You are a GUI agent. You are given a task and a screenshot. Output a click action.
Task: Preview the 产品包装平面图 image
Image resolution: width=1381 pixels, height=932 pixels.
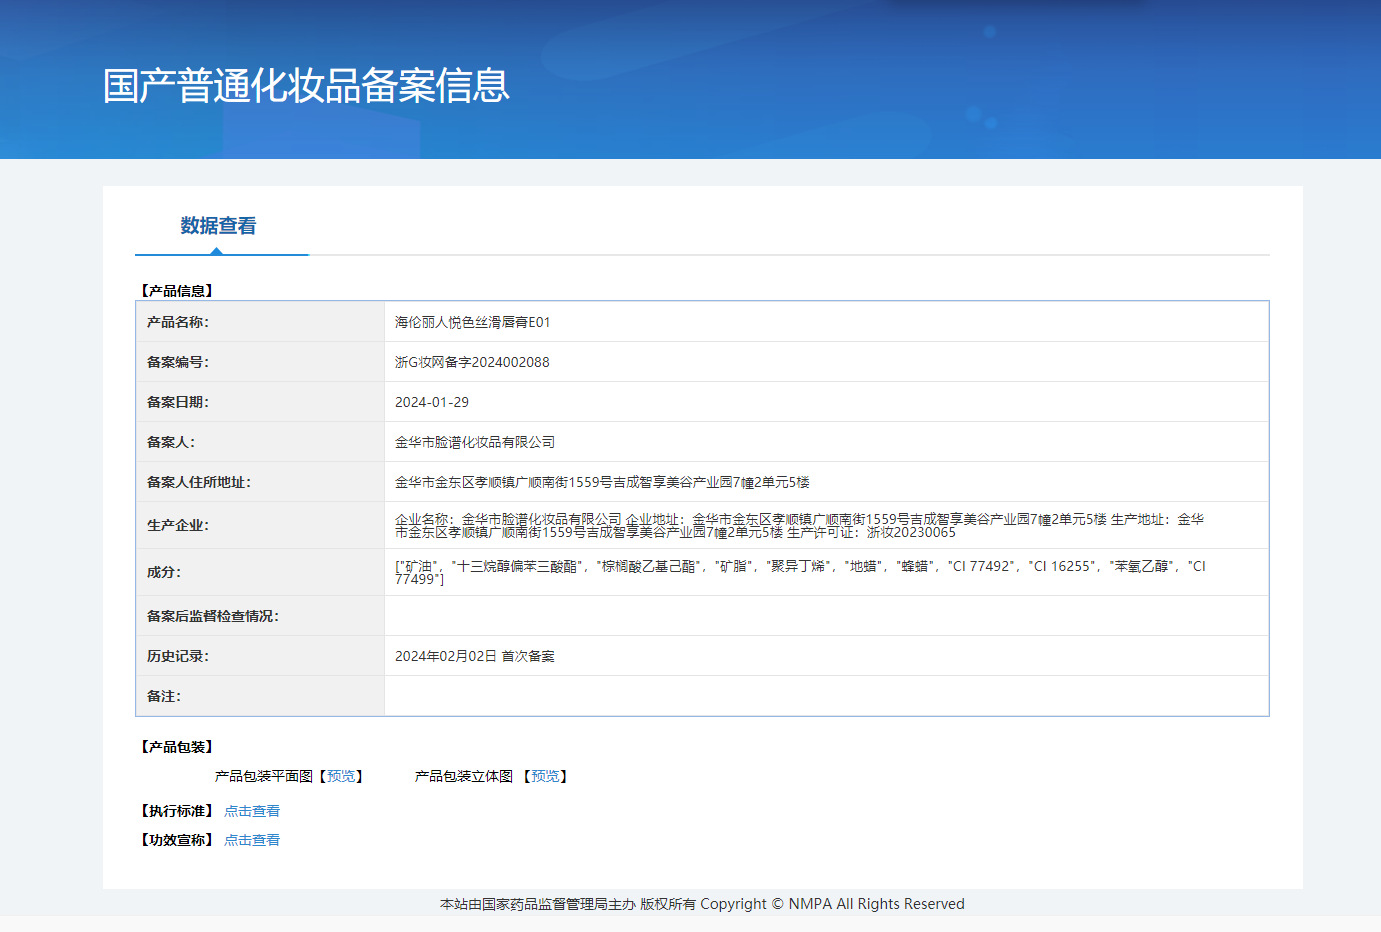click(x=341, y=776)
